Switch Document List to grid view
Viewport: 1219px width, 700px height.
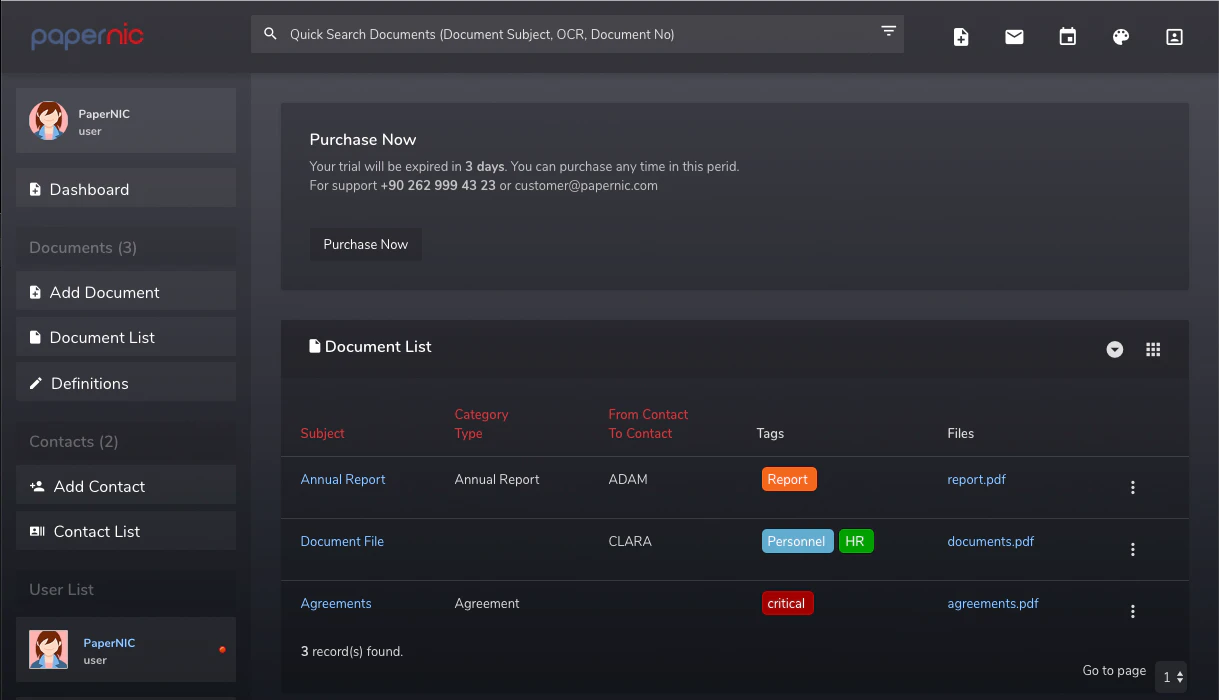coord(1153,349)
